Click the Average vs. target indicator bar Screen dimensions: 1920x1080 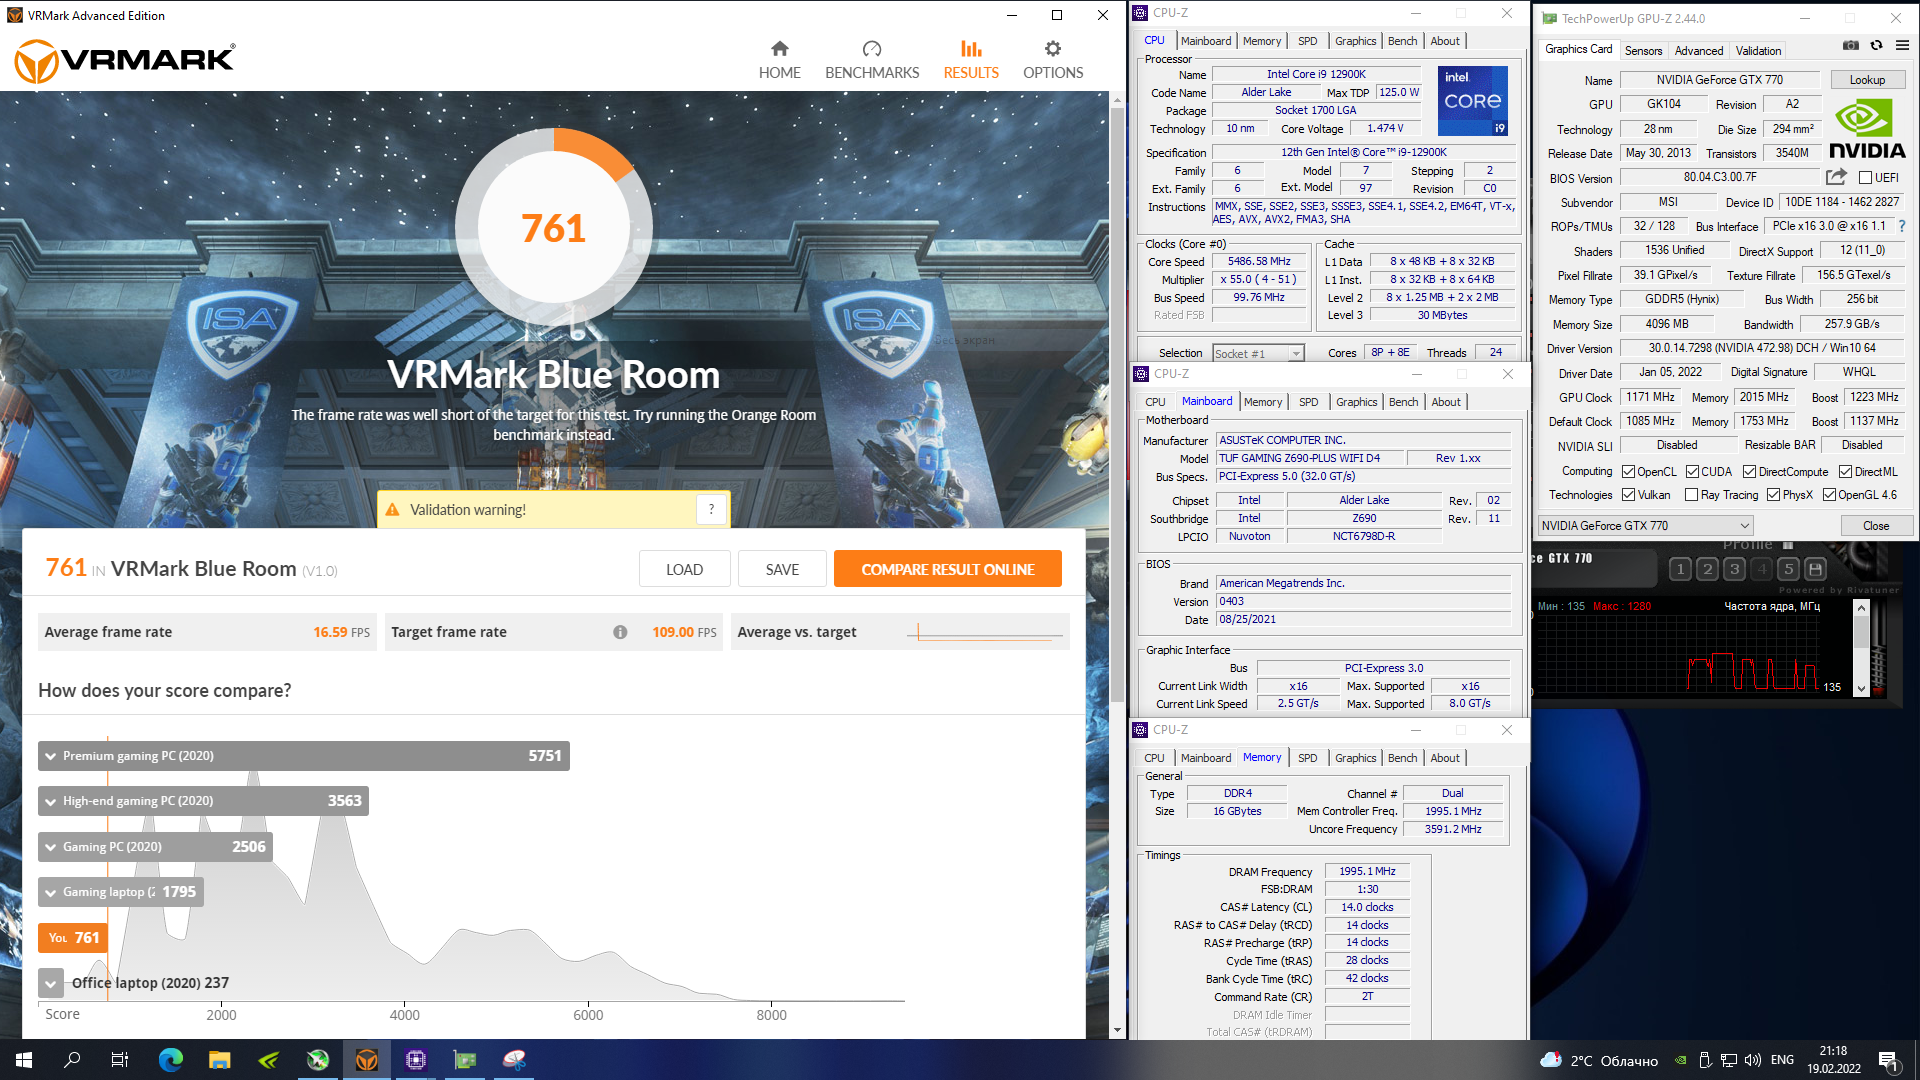986,632
